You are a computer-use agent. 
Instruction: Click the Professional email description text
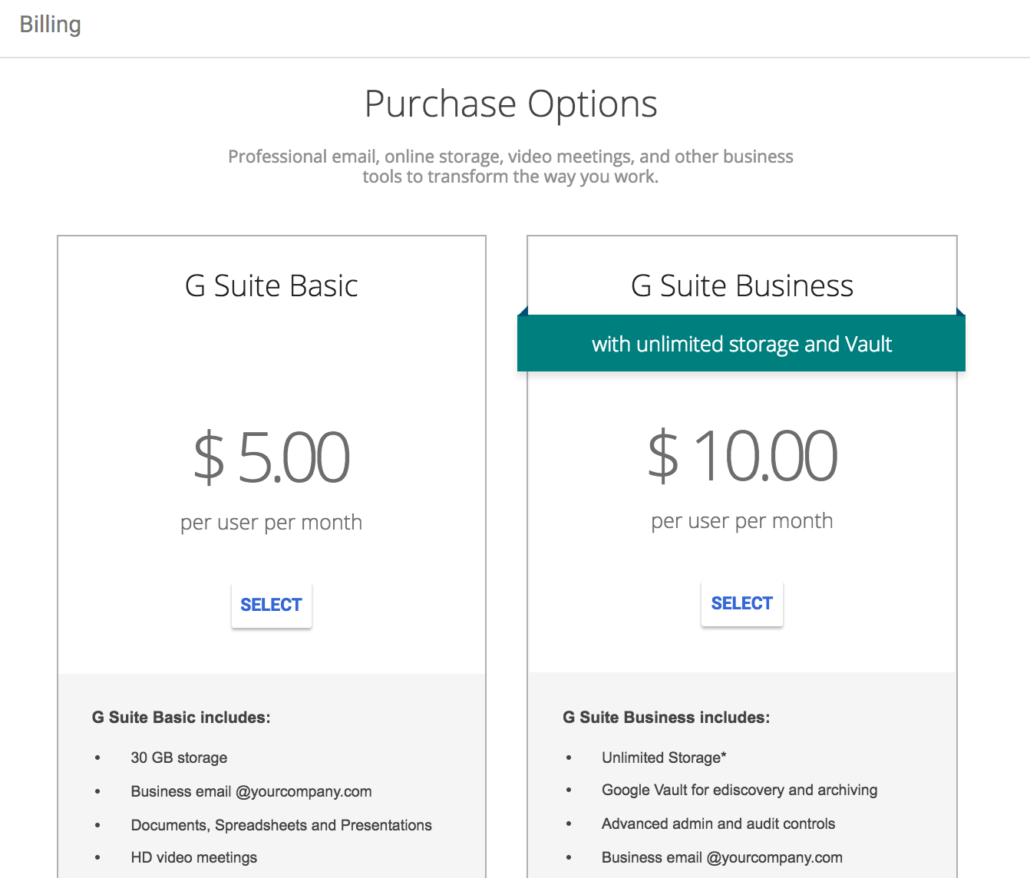point(510,166)
